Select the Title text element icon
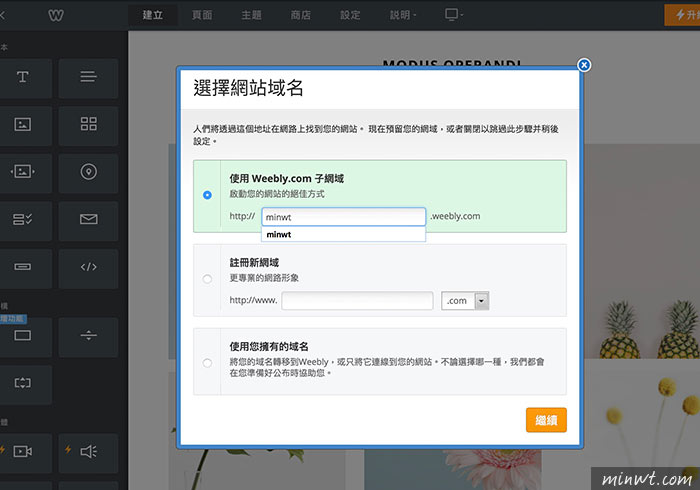700x490 pixels. pyautogui.click(x=22, y=77)
